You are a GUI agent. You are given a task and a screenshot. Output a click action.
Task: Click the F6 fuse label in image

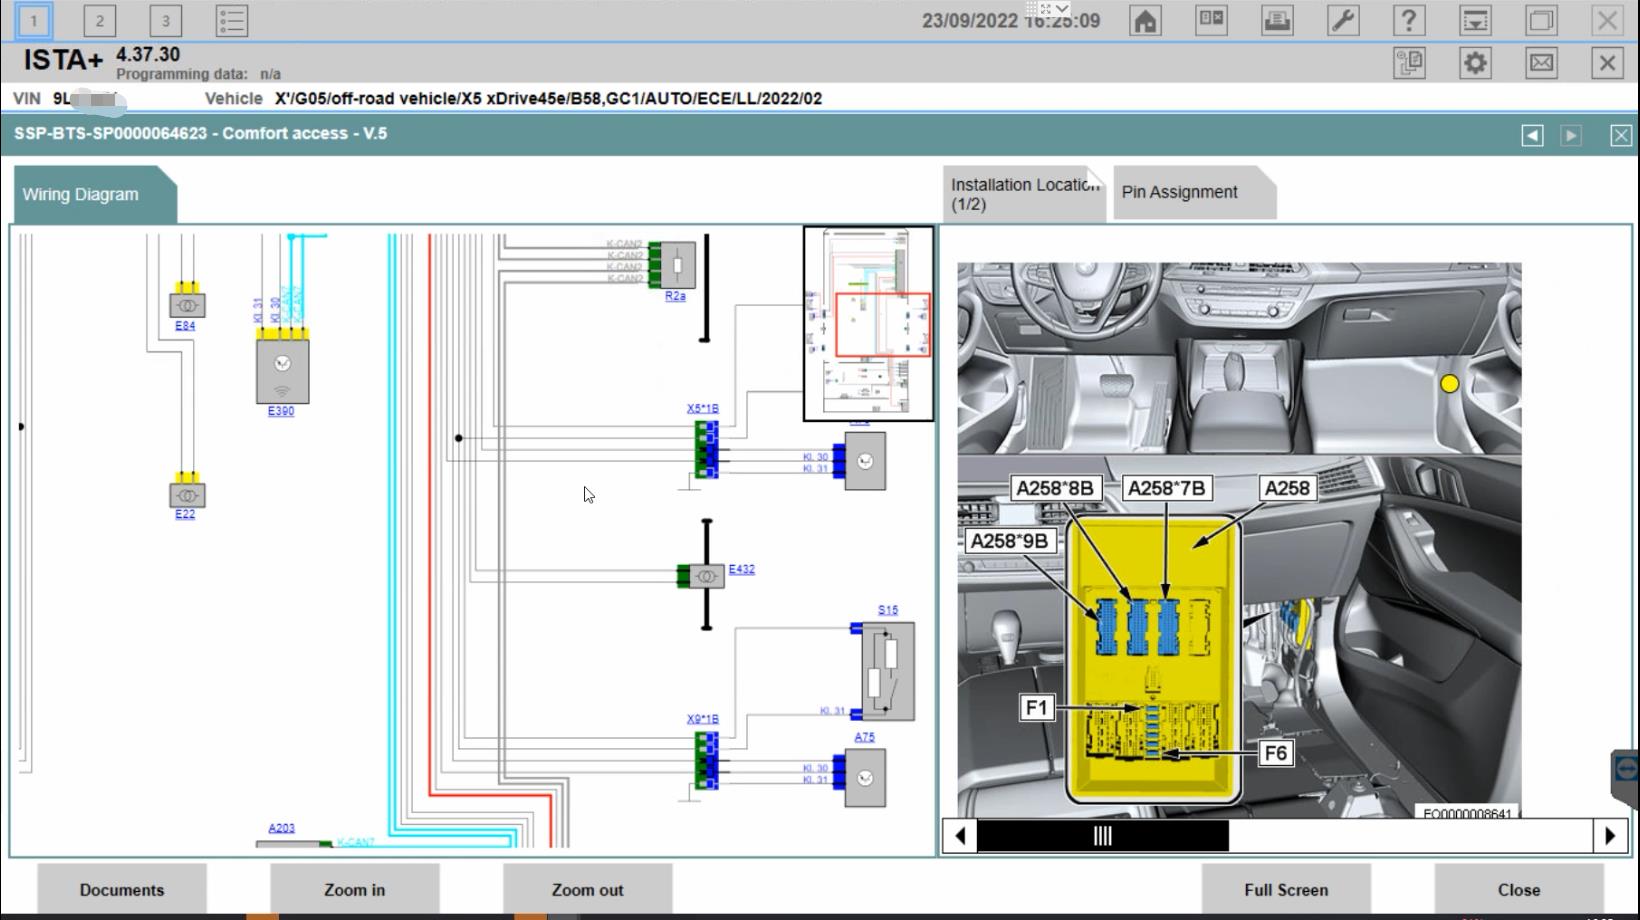(1276, 753)
